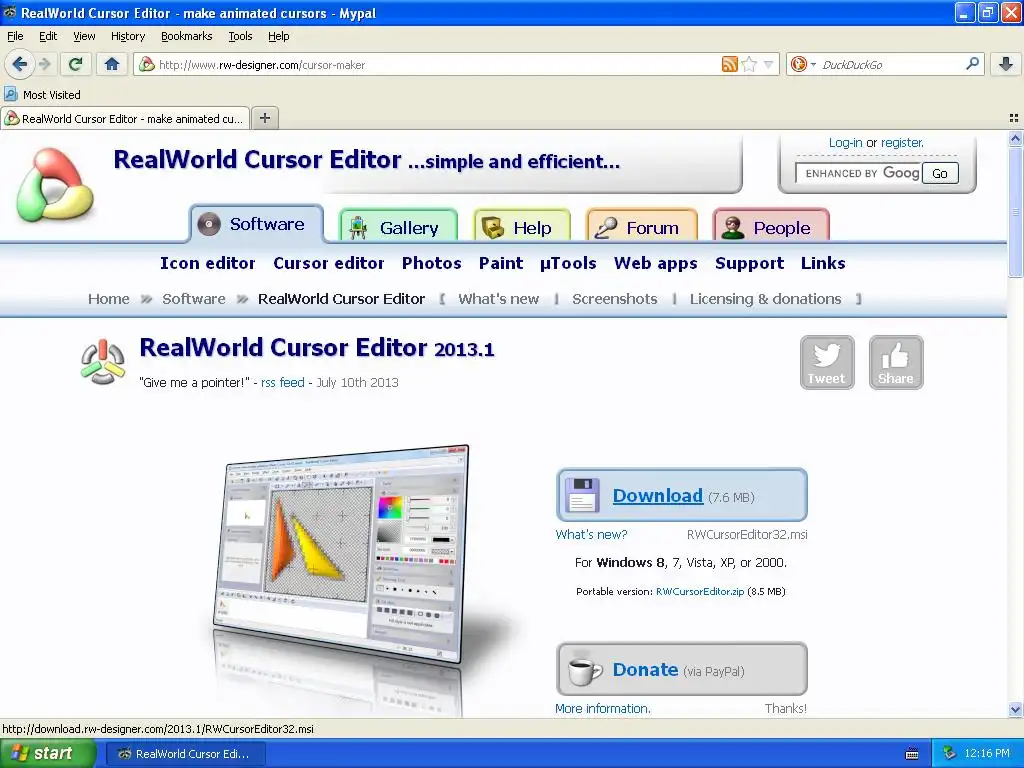The height and width of the screenshot is (768, 1024).
Task: Open the Forum site tab
Action: coord(642,227)
